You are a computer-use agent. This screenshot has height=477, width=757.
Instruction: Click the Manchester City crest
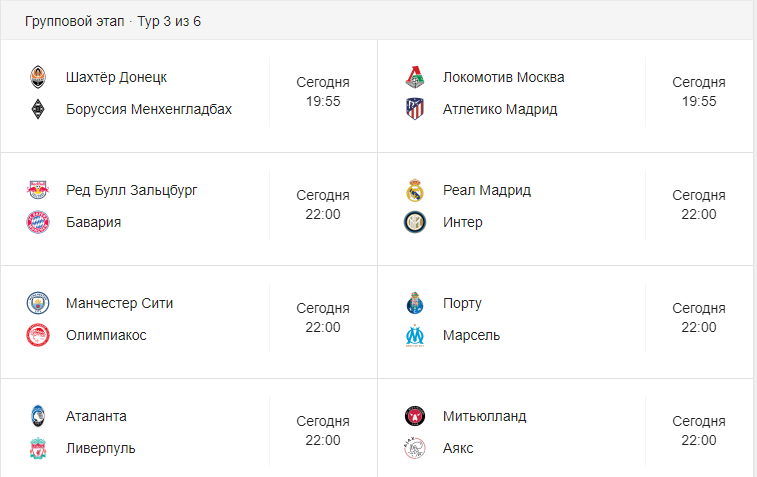pyautogui.click(x=38, y=303)
